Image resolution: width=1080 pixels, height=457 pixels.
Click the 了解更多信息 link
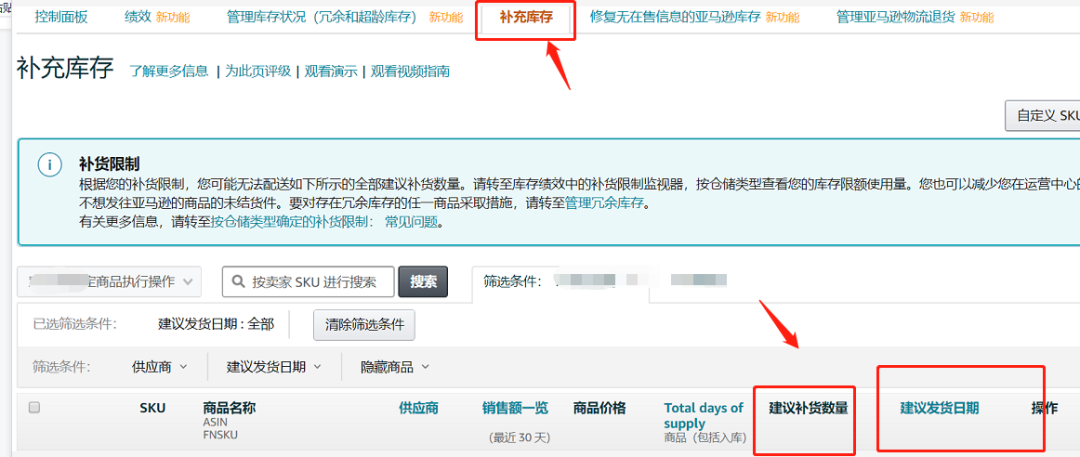(169, 71)
